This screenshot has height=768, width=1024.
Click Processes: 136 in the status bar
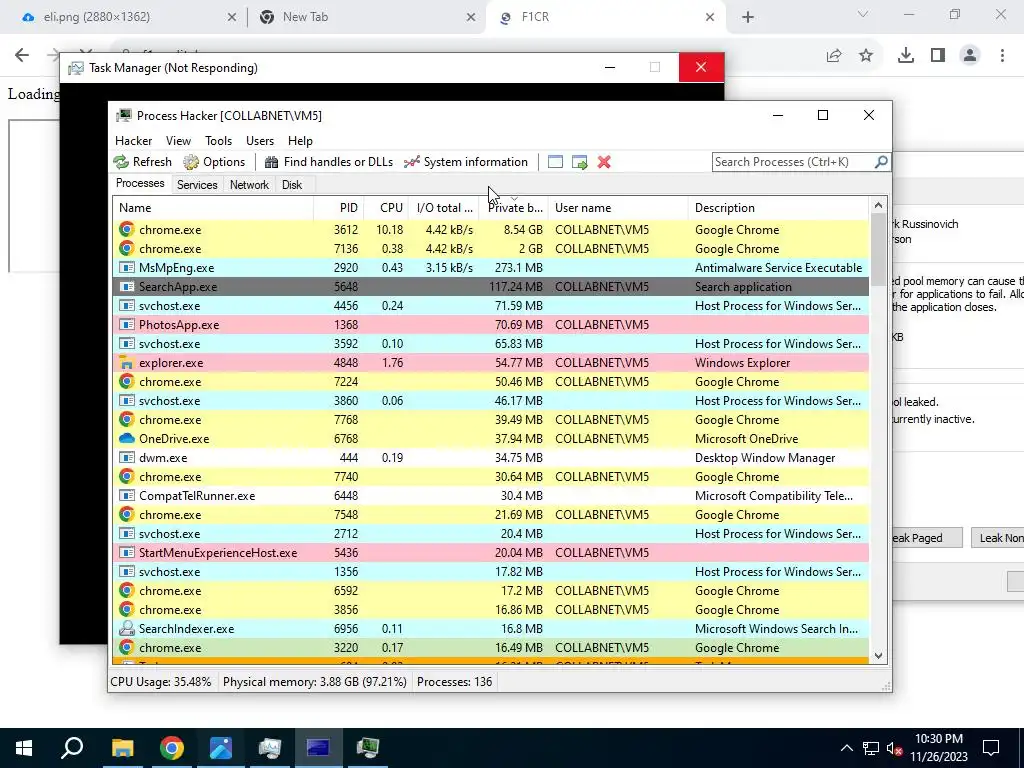pos(455,682)
